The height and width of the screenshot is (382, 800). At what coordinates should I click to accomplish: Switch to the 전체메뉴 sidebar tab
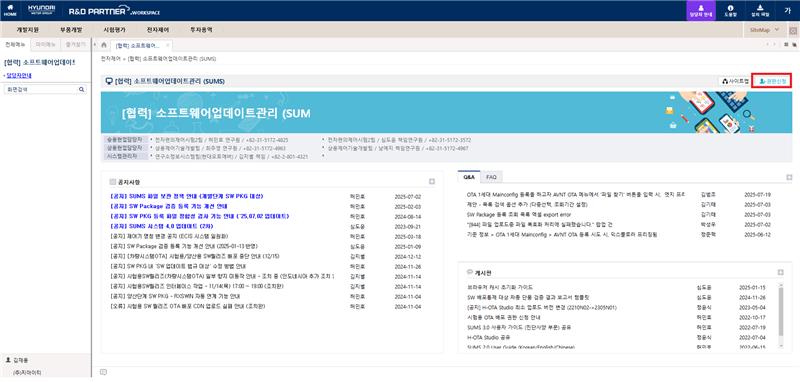point(15,45)
